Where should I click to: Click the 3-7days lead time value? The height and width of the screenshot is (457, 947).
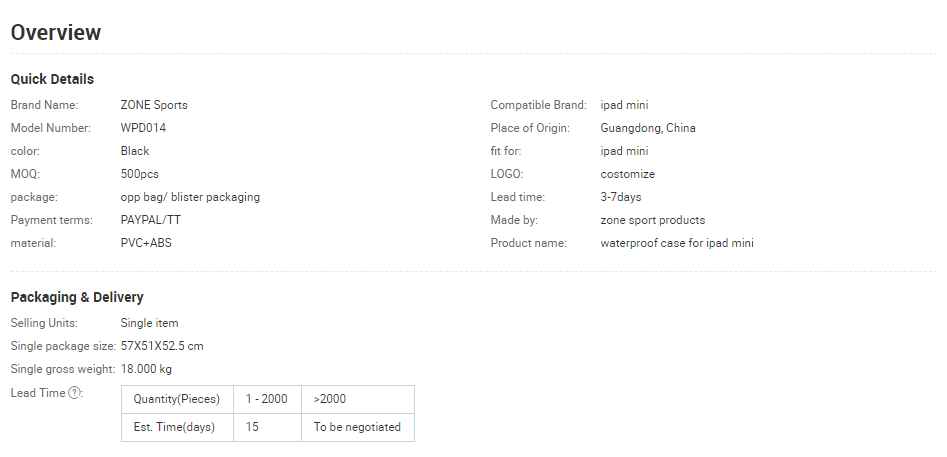click(x=620, y=197)
